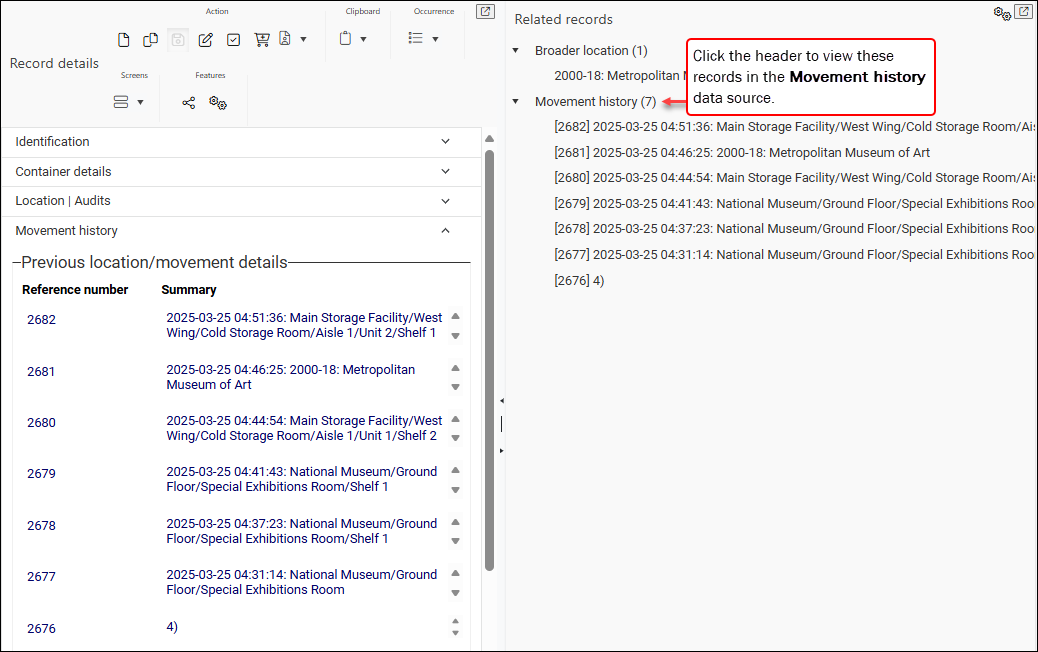Open reference number 2679 link
The image size is (1038, 652).
point(41,473)
